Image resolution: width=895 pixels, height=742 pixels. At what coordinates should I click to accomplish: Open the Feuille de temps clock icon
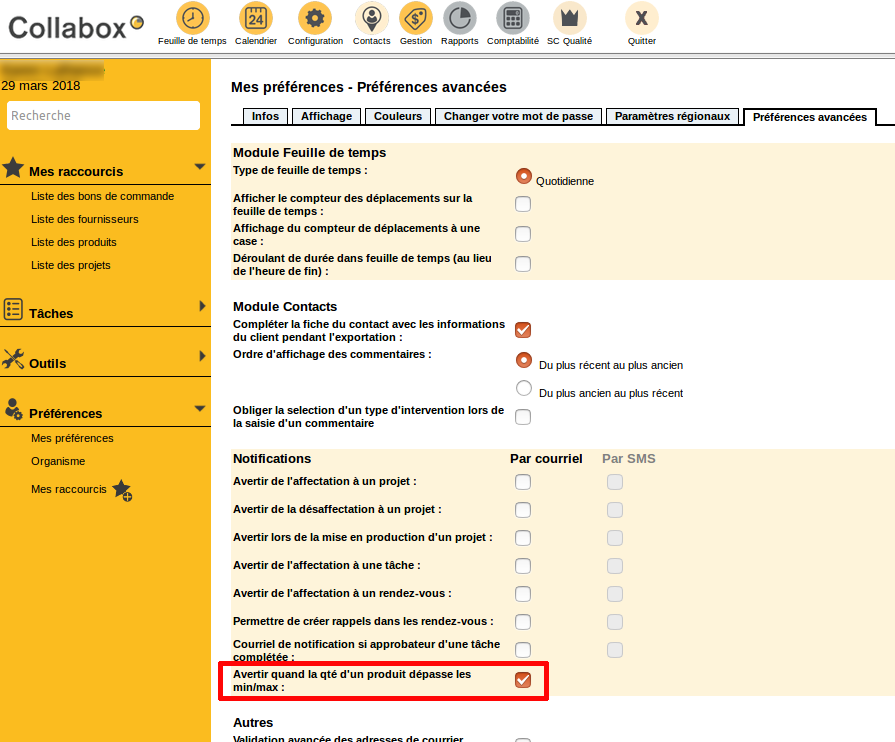(x=192, y=18)
